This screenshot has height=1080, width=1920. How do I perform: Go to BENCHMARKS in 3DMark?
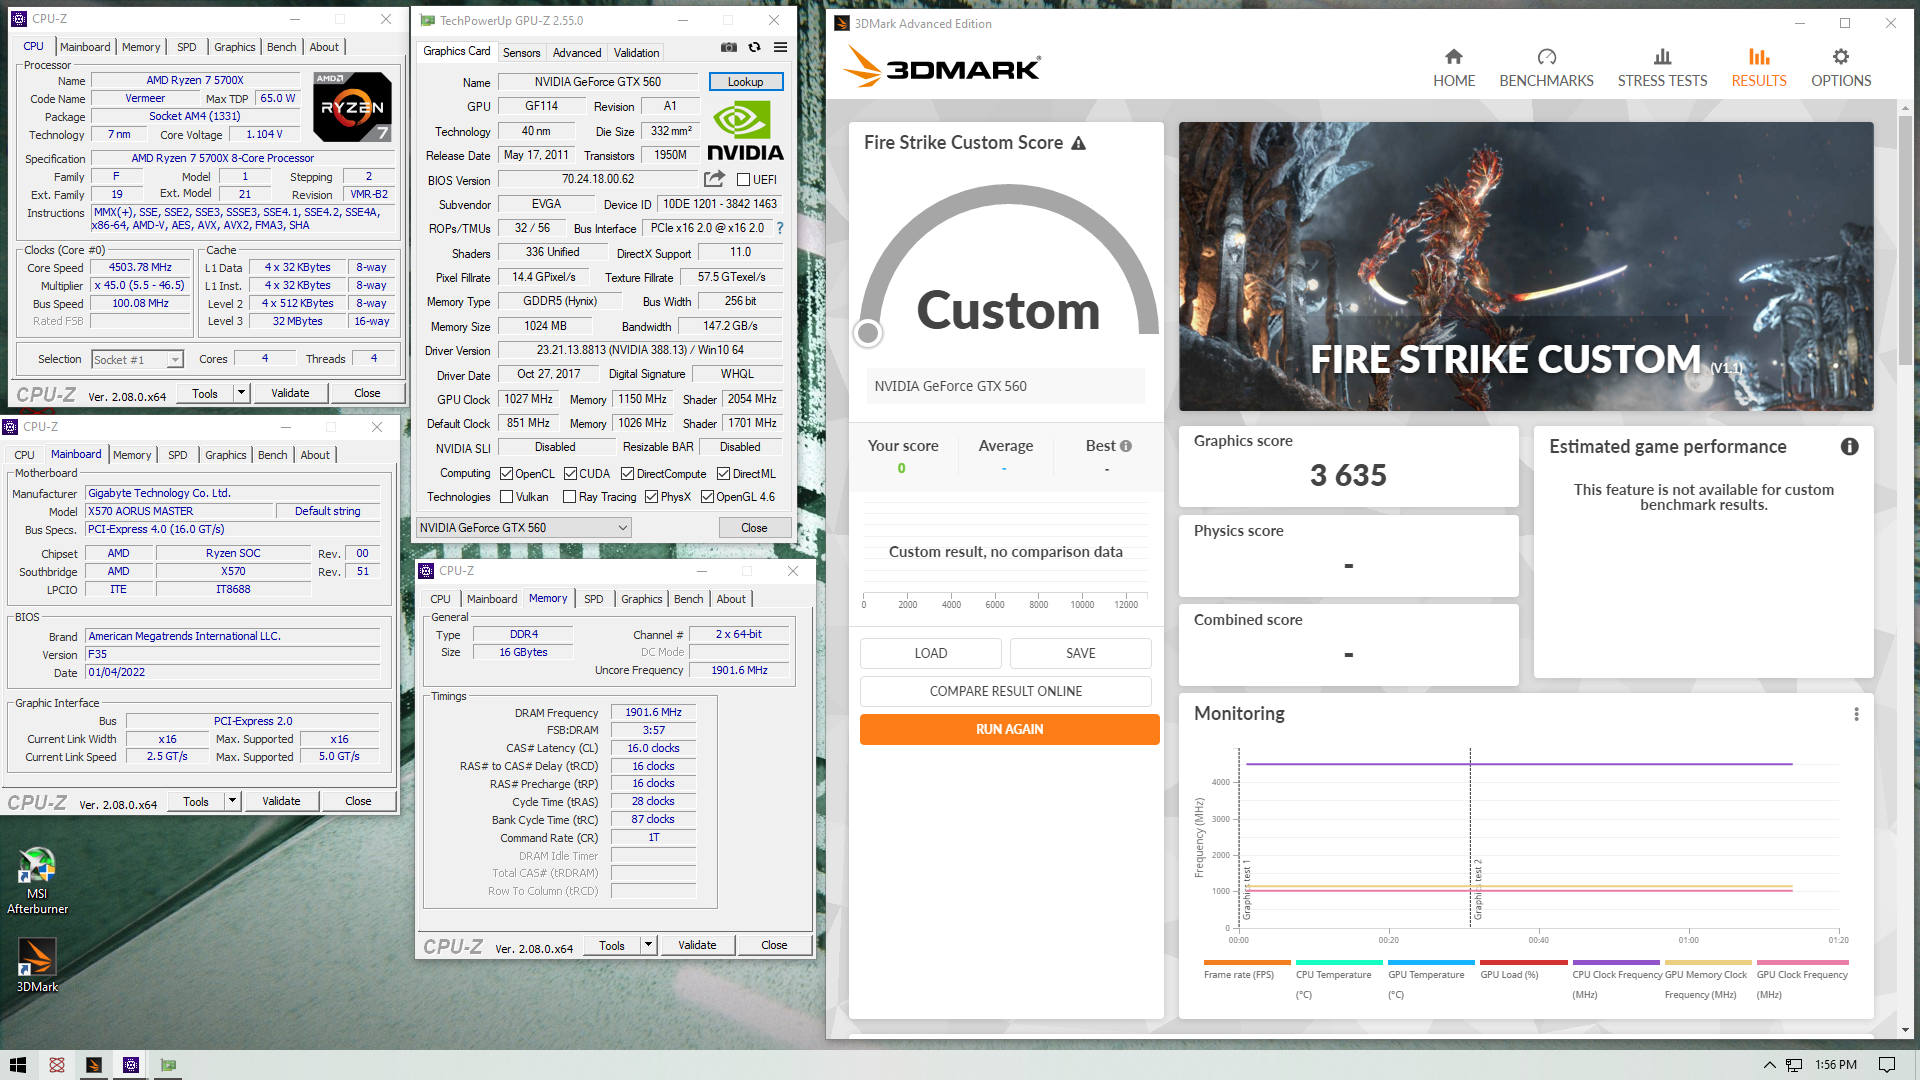[1546, 68]
